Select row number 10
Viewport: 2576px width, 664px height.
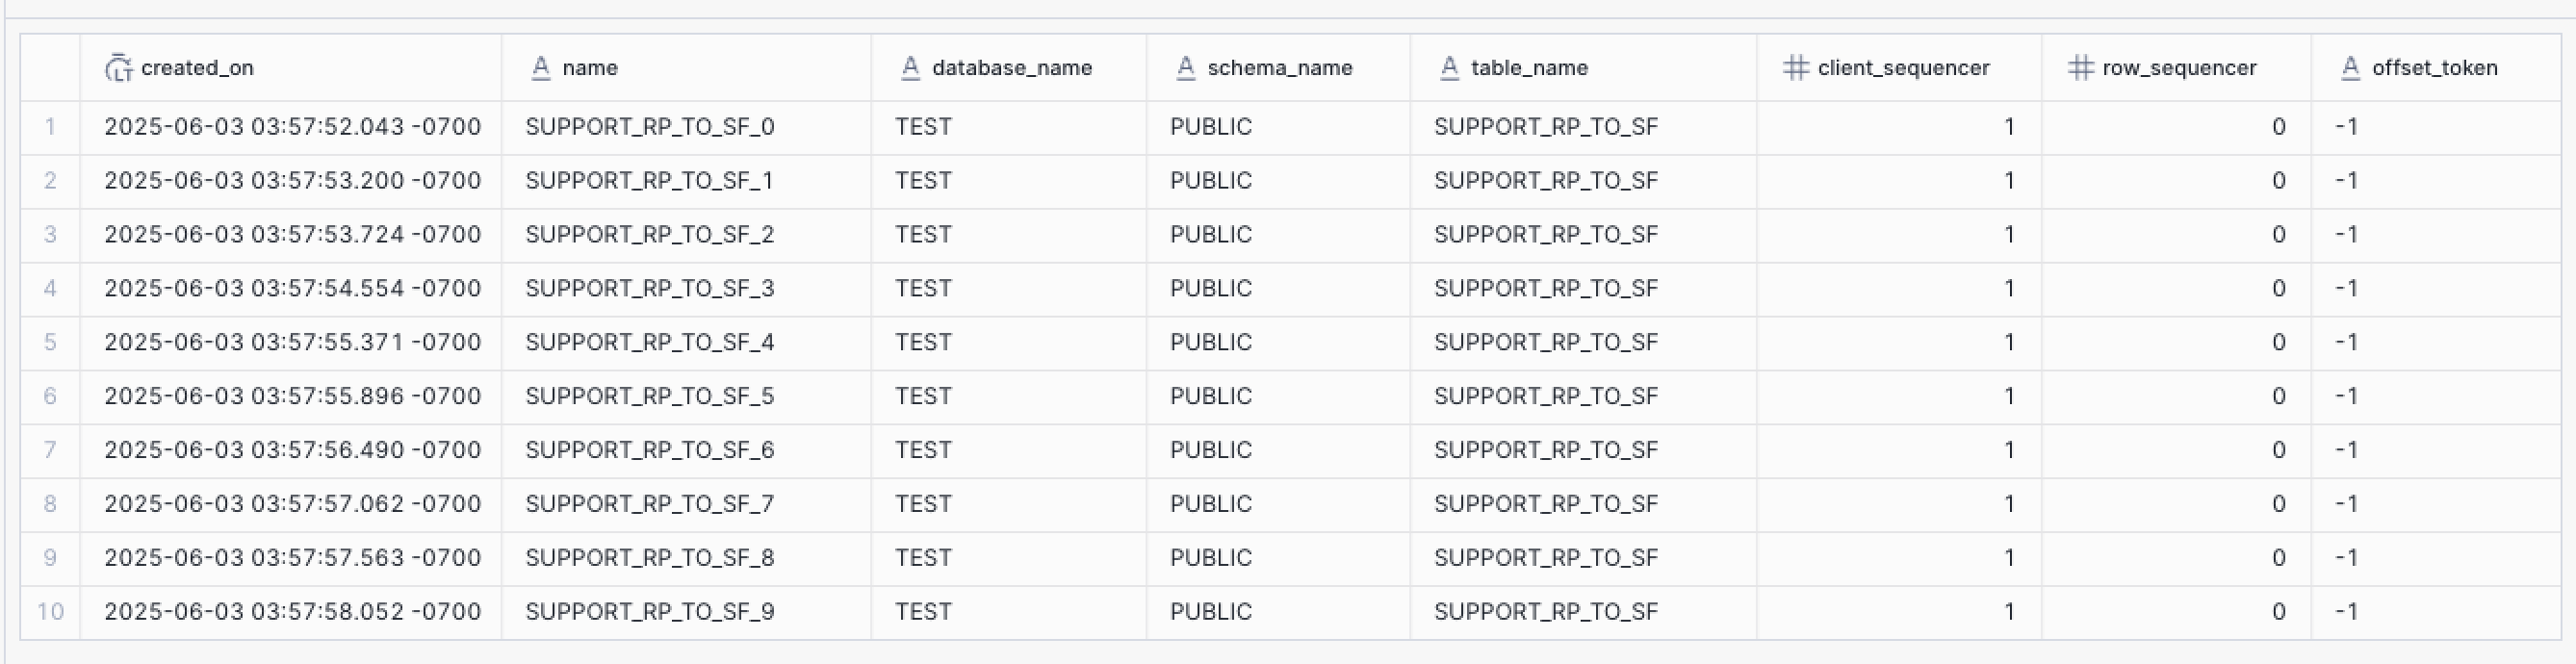pyautogui.click(x=50, y=612)
